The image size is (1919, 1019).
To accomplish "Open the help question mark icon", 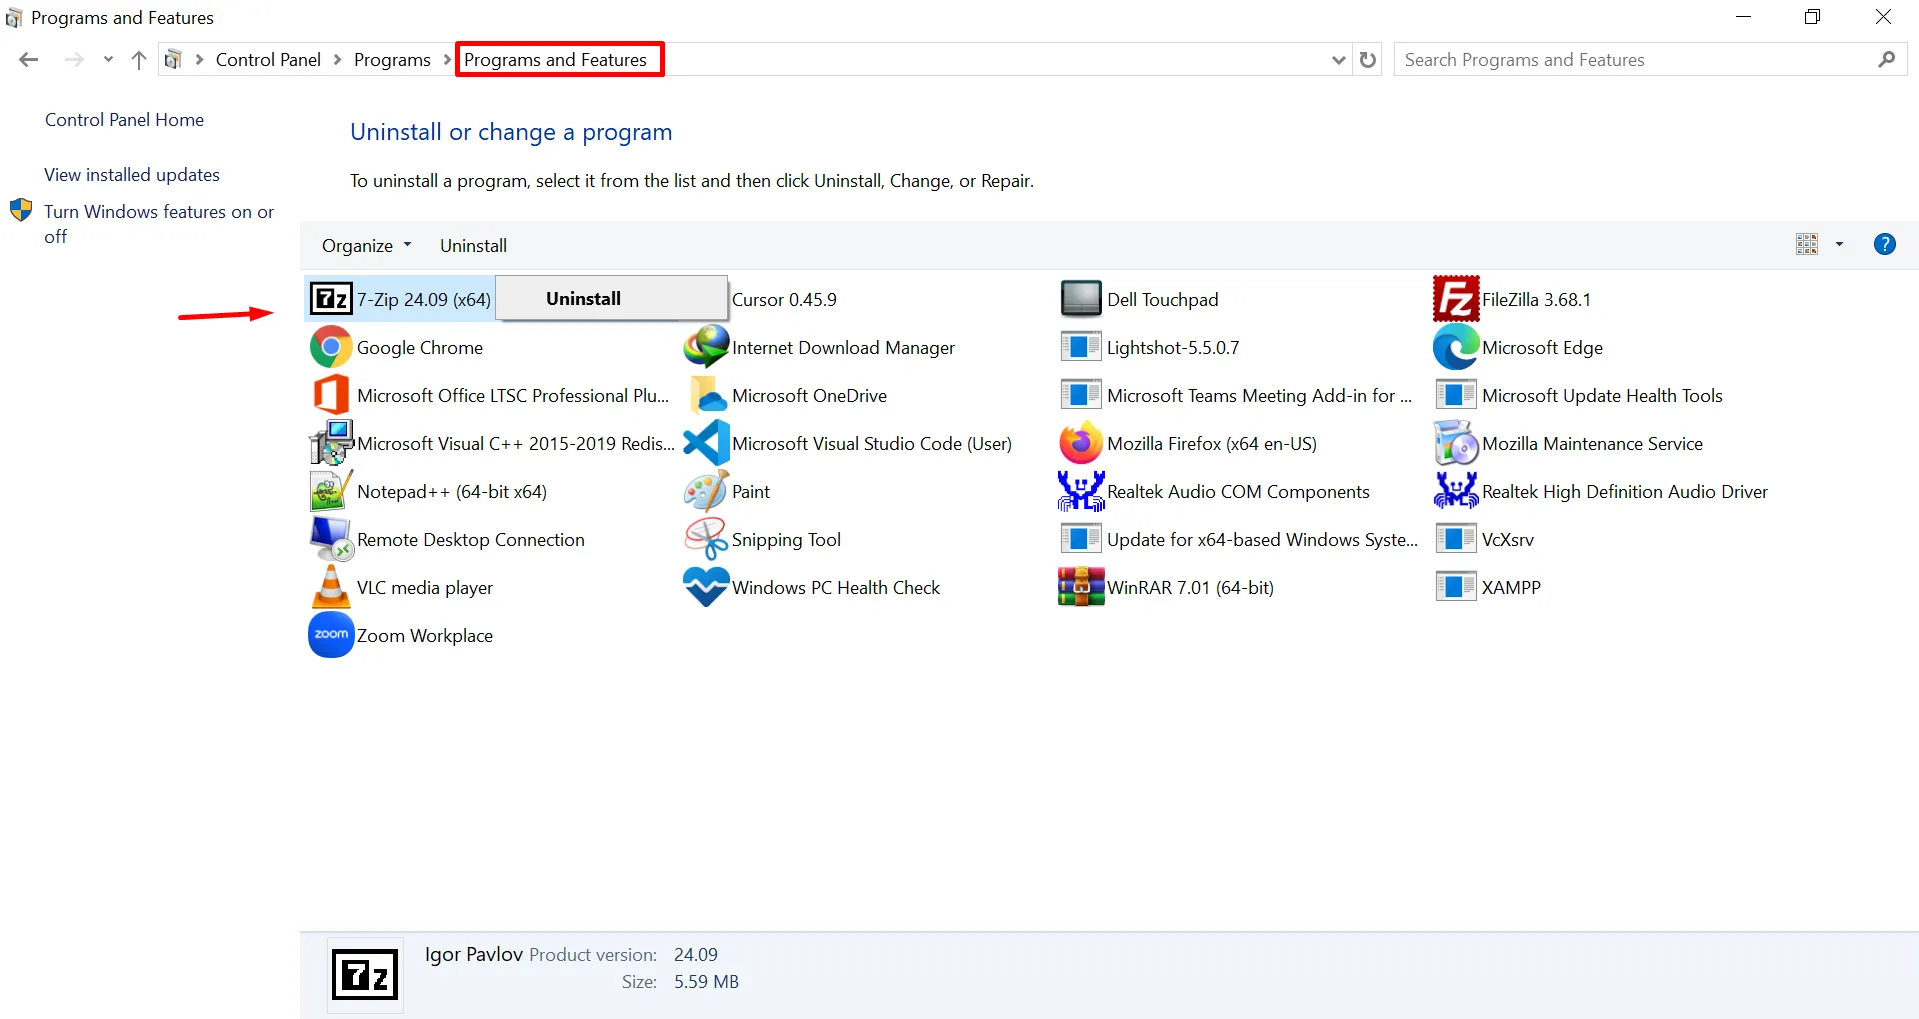I will tap(1884, 244).
